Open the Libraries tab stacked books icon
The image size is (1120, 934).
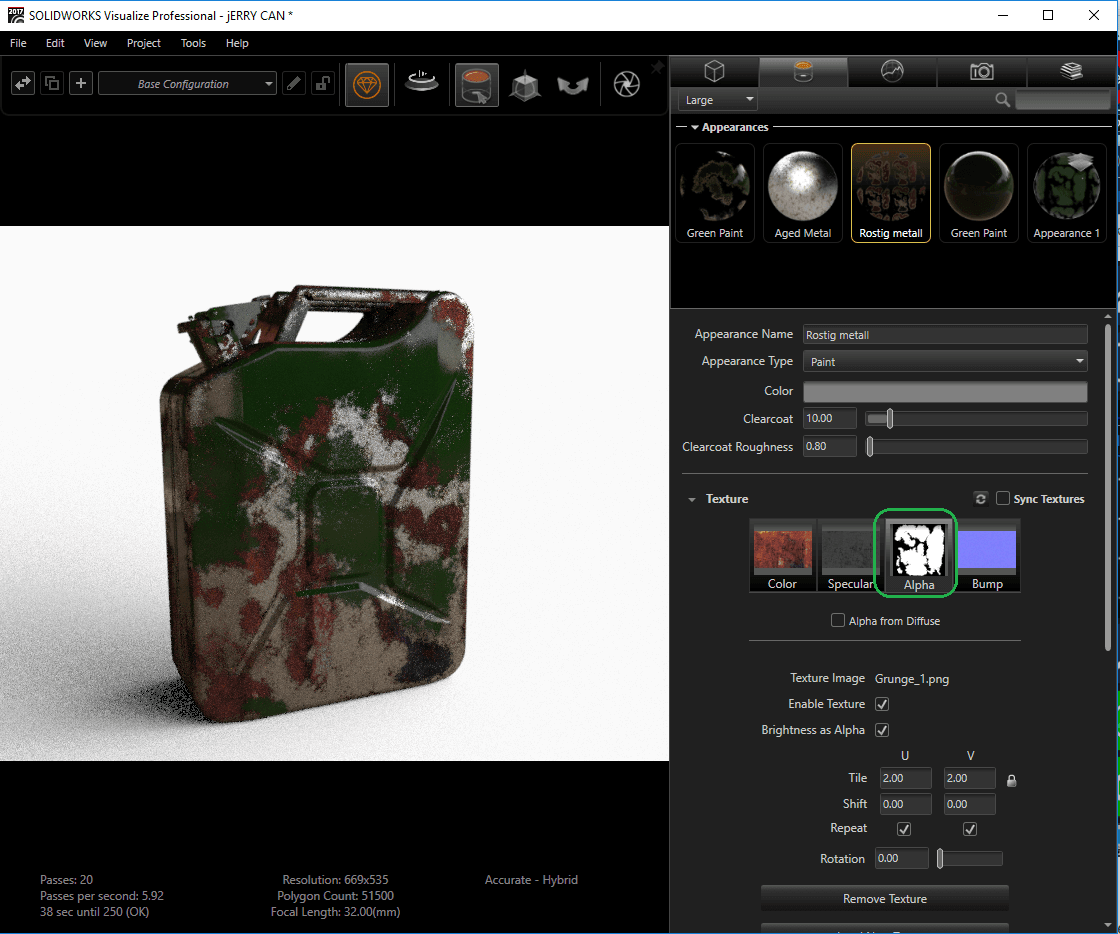[1071, 71]
